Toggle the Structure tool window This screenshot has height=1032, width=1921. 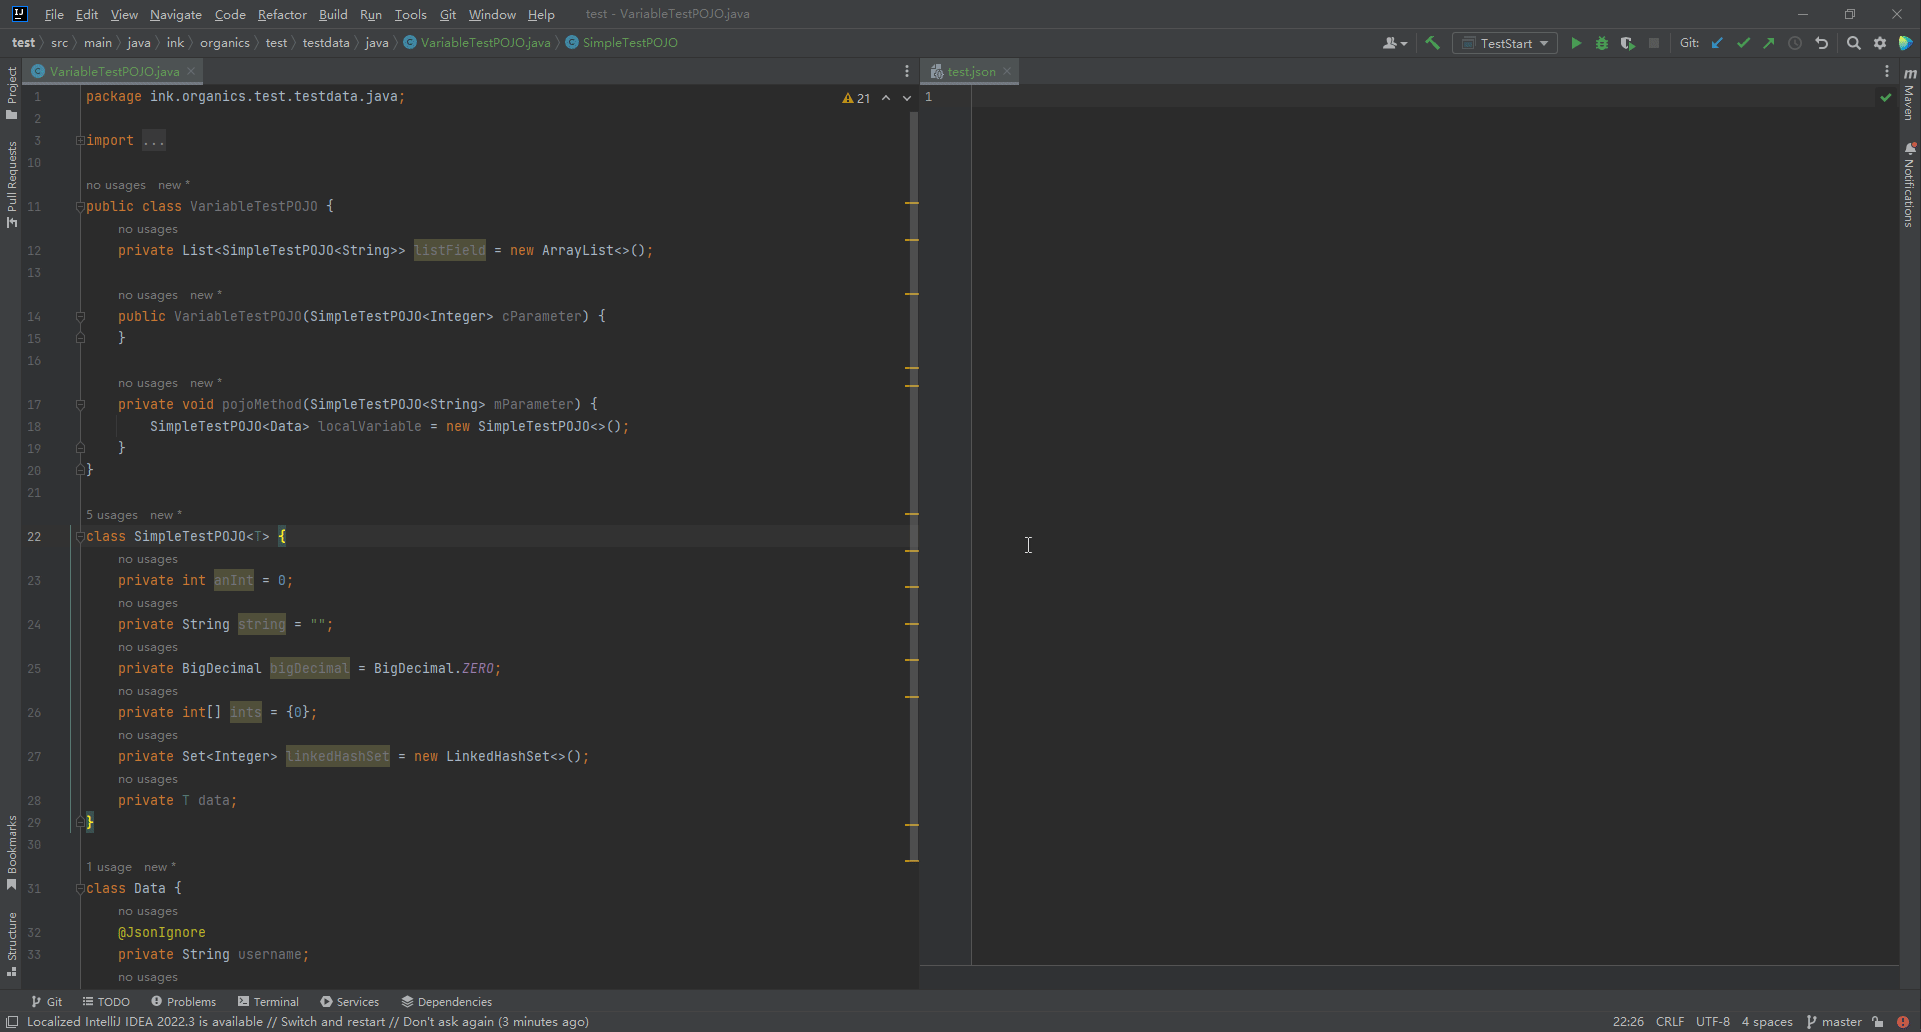[10, 935]
